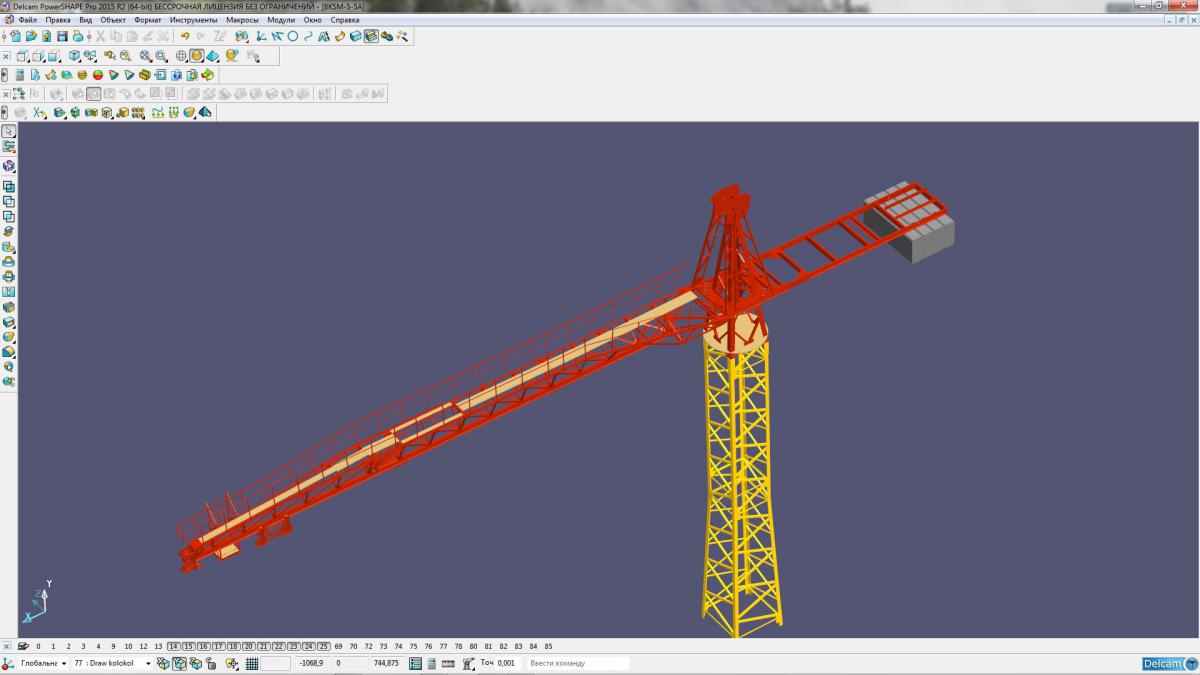Click the zoom magnifier icon in view toolbar
The height and width of the screenshot is (675, 1200).
tap(125, 55)
